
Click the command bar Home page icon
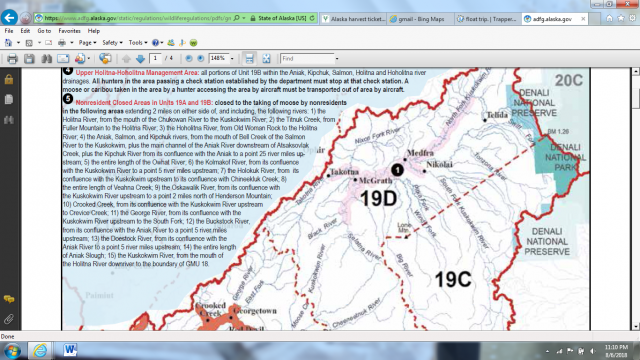9,42
